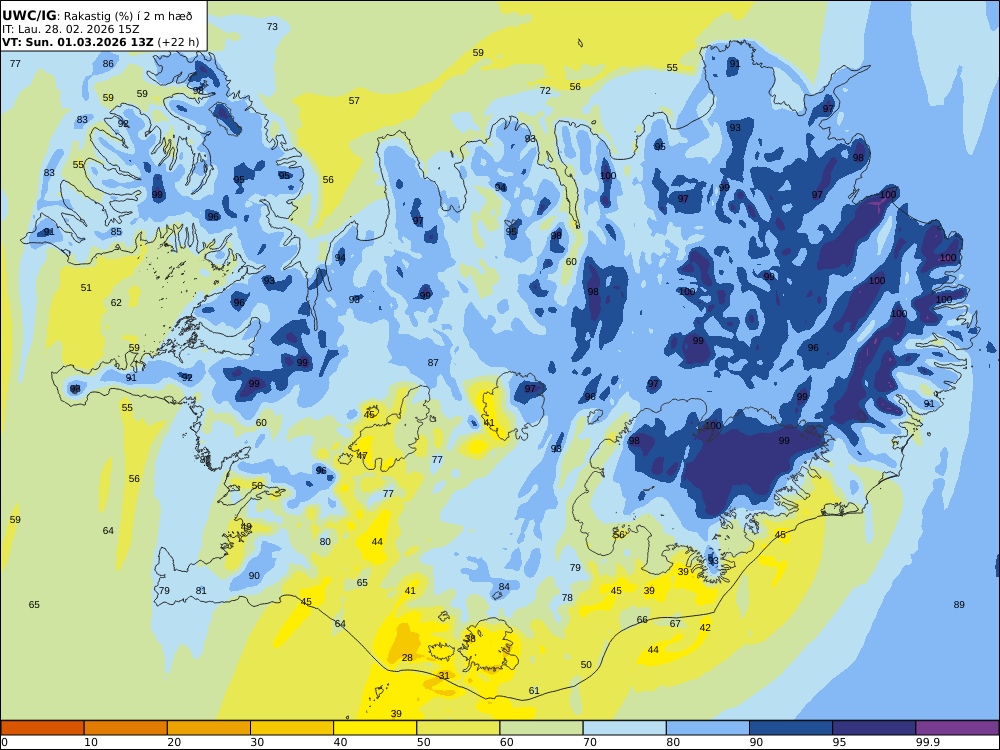This screenshot has height=750, width=1000.
Task: Click the '99.9' tick label on the color scale
Action: click(x=927, y=742)
